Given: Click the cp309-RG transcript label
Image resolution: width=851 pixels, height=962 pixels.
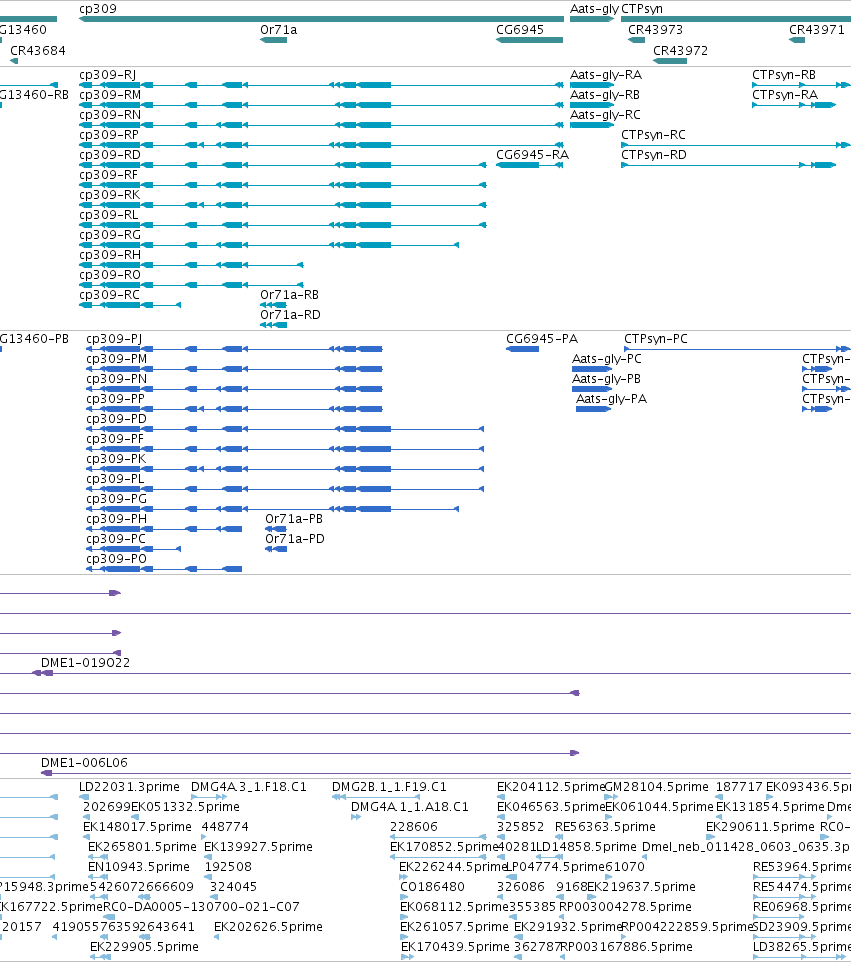Looking at the screenshot, I should 110,235.
